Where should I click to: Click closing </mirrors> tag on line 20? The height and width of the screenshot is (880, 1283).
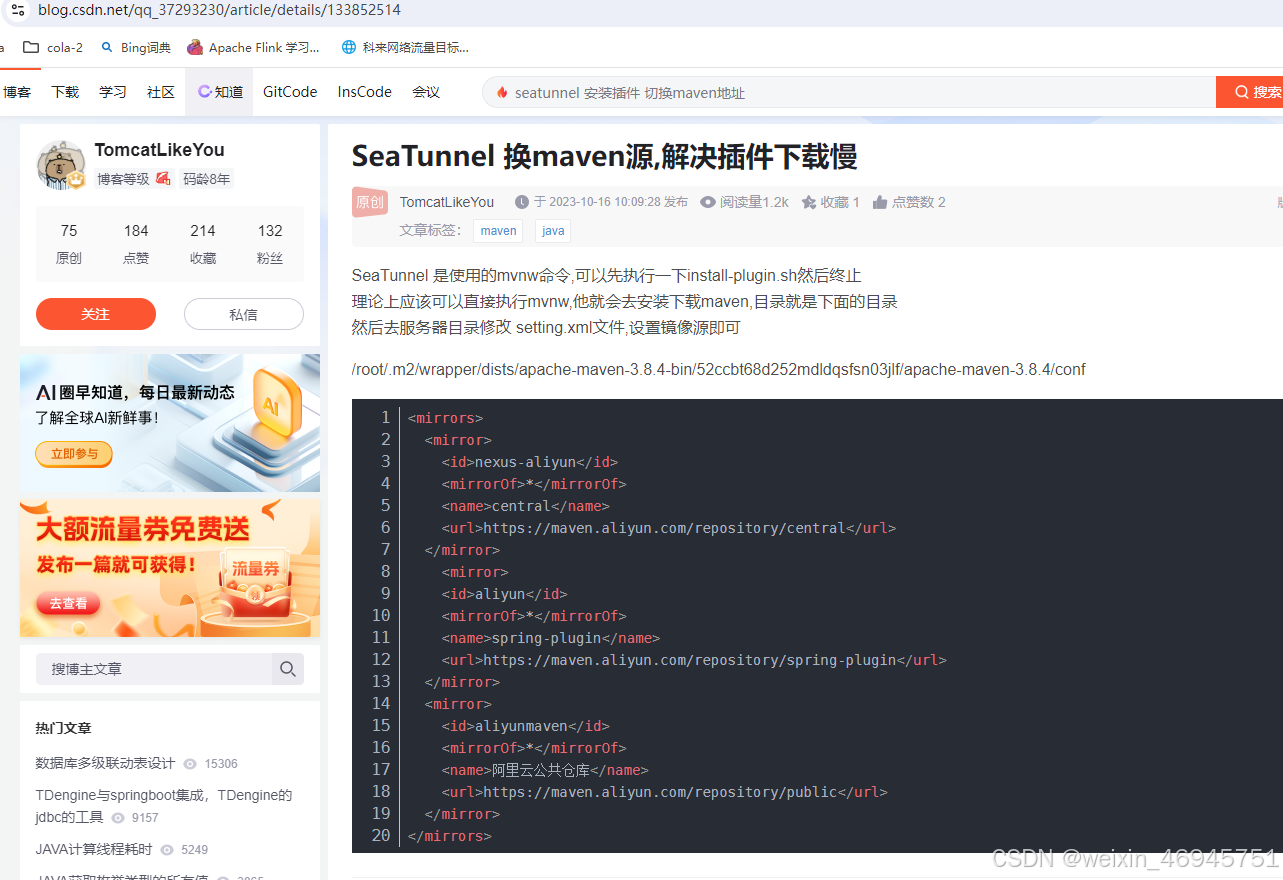(x=450, y=836)
